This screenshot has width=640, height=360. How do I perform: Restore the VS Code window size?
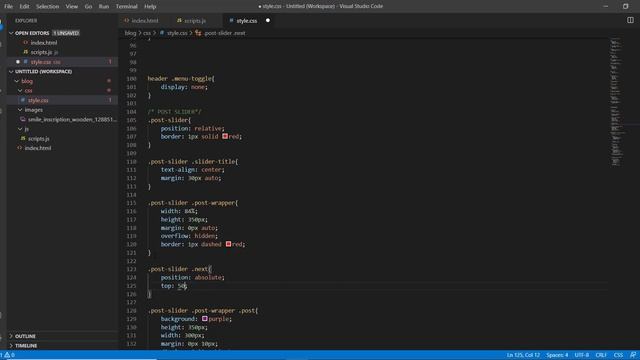click(625, 6)
